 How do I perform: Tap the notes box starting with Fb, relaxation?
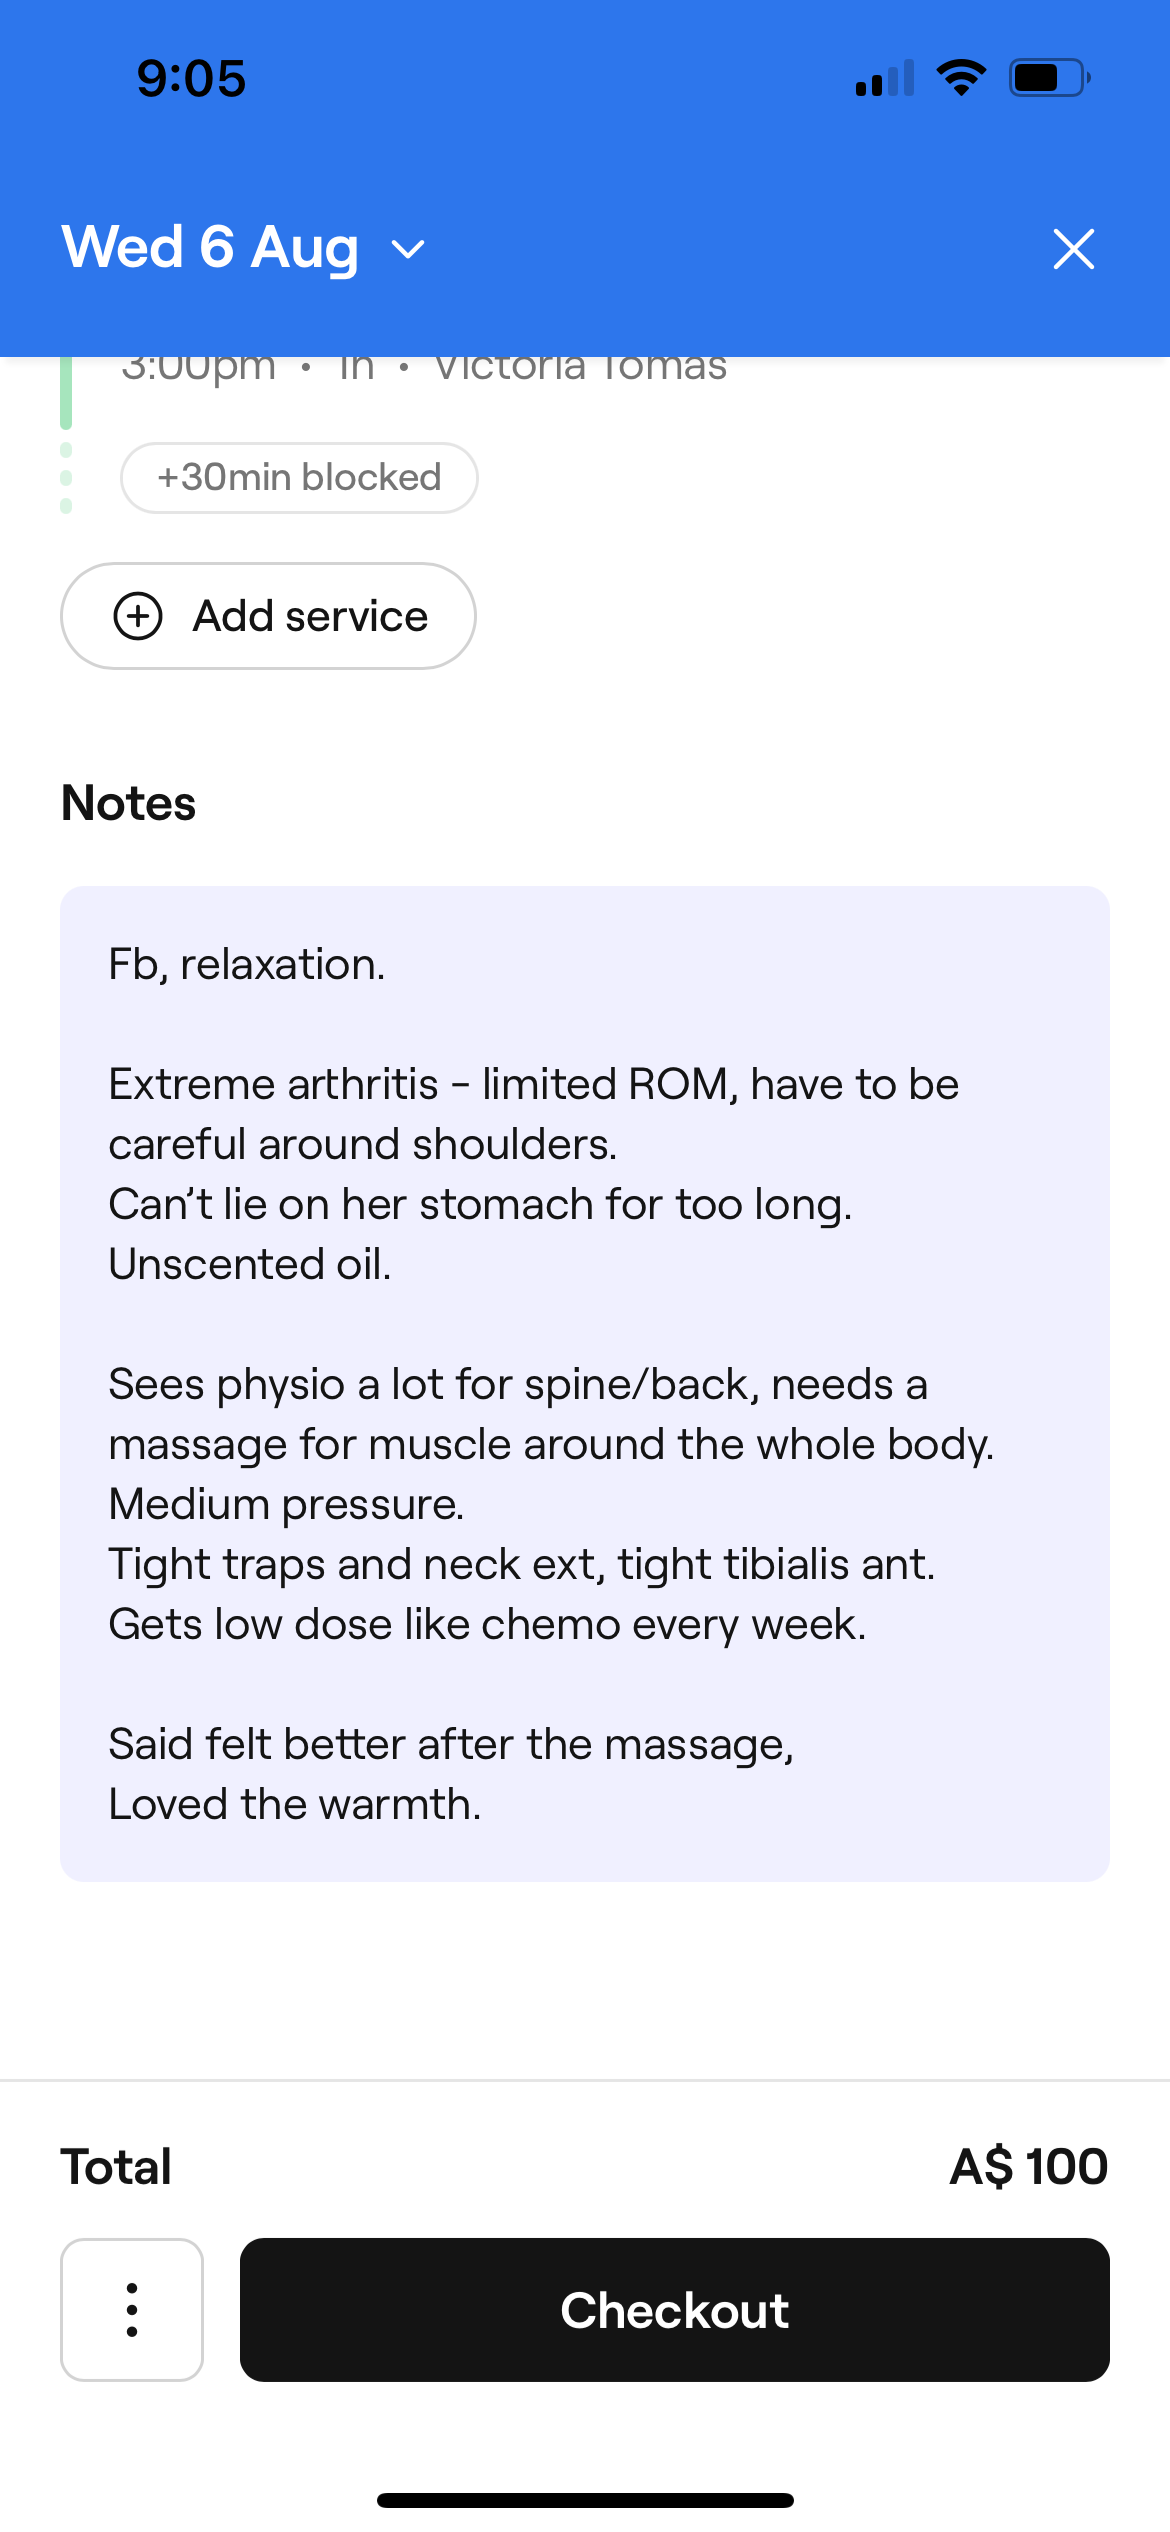(x=585, y=1383)
